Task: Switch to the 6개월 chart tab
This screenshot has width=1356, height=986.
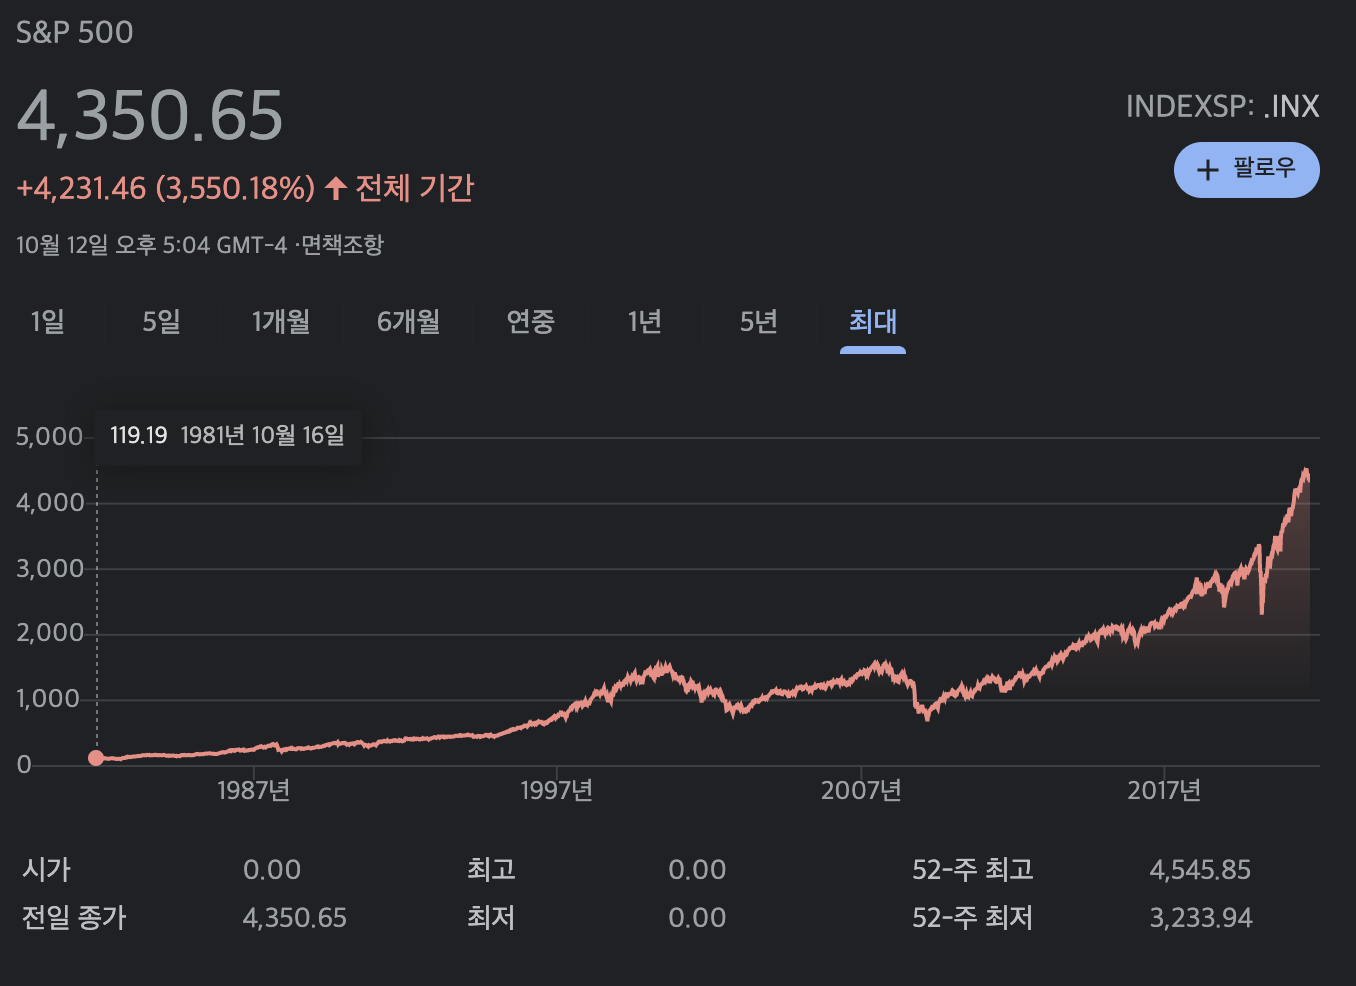Action: pos(408,322)
